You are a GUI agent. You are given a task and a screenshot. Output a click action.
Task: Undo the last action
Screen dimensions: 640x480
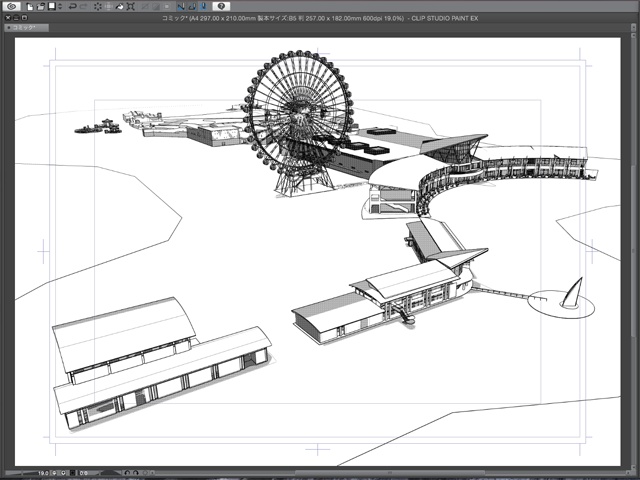[71, 7]
